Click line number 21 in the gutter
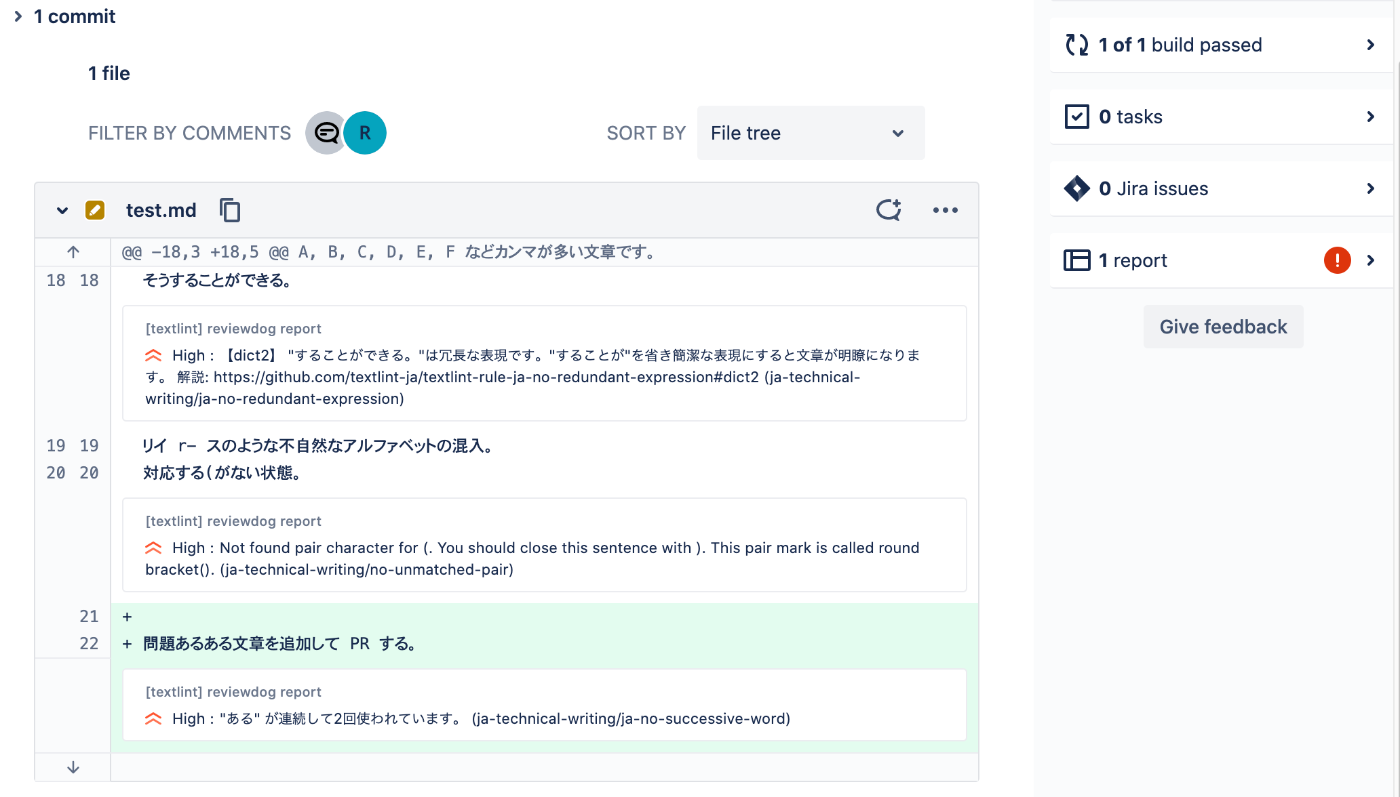Screen dimensions: 1400x797 point(89,617)
